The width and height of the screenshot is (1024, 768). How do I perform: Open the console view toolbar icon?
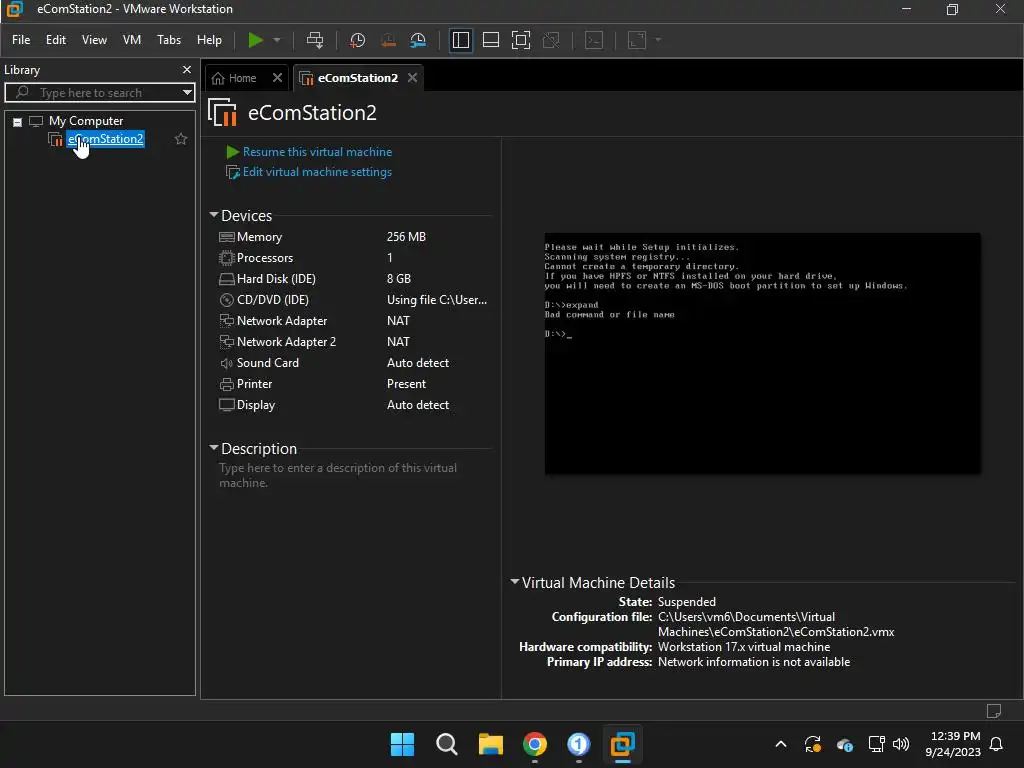(x=594, y=40)
